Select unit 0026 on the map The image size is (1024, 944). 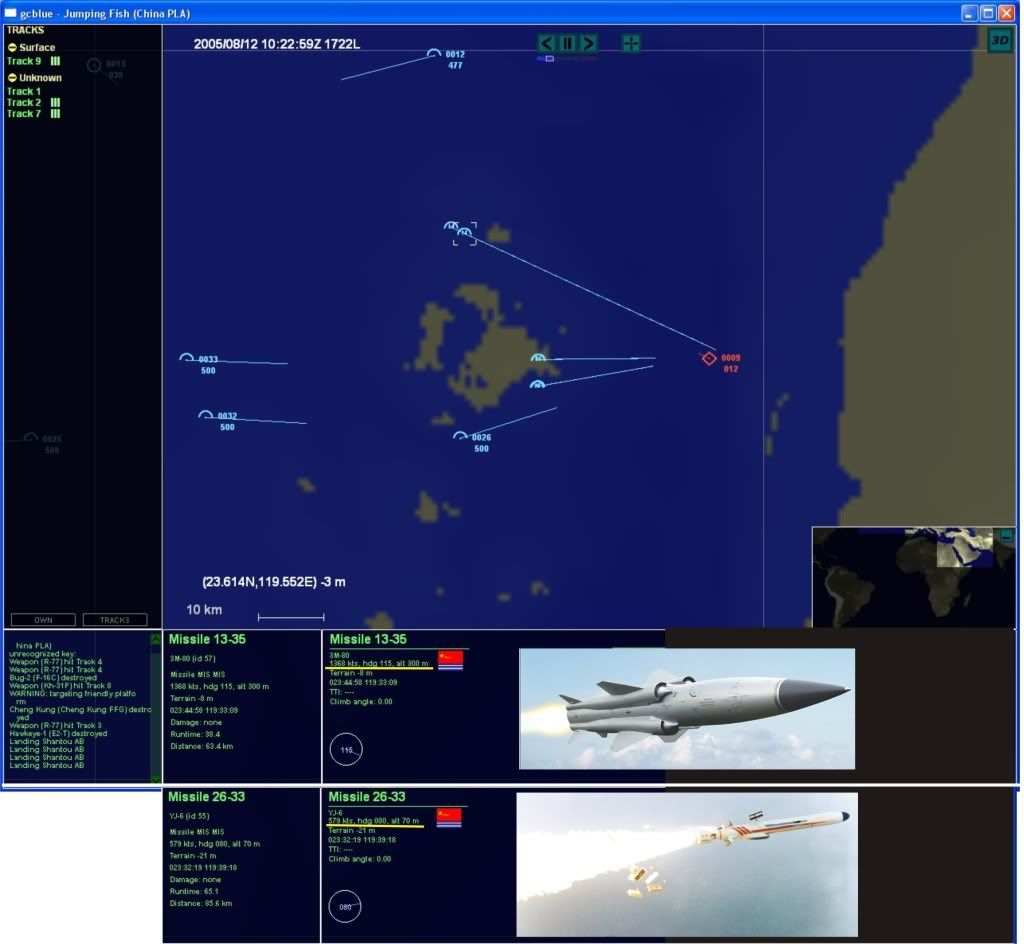460,437
